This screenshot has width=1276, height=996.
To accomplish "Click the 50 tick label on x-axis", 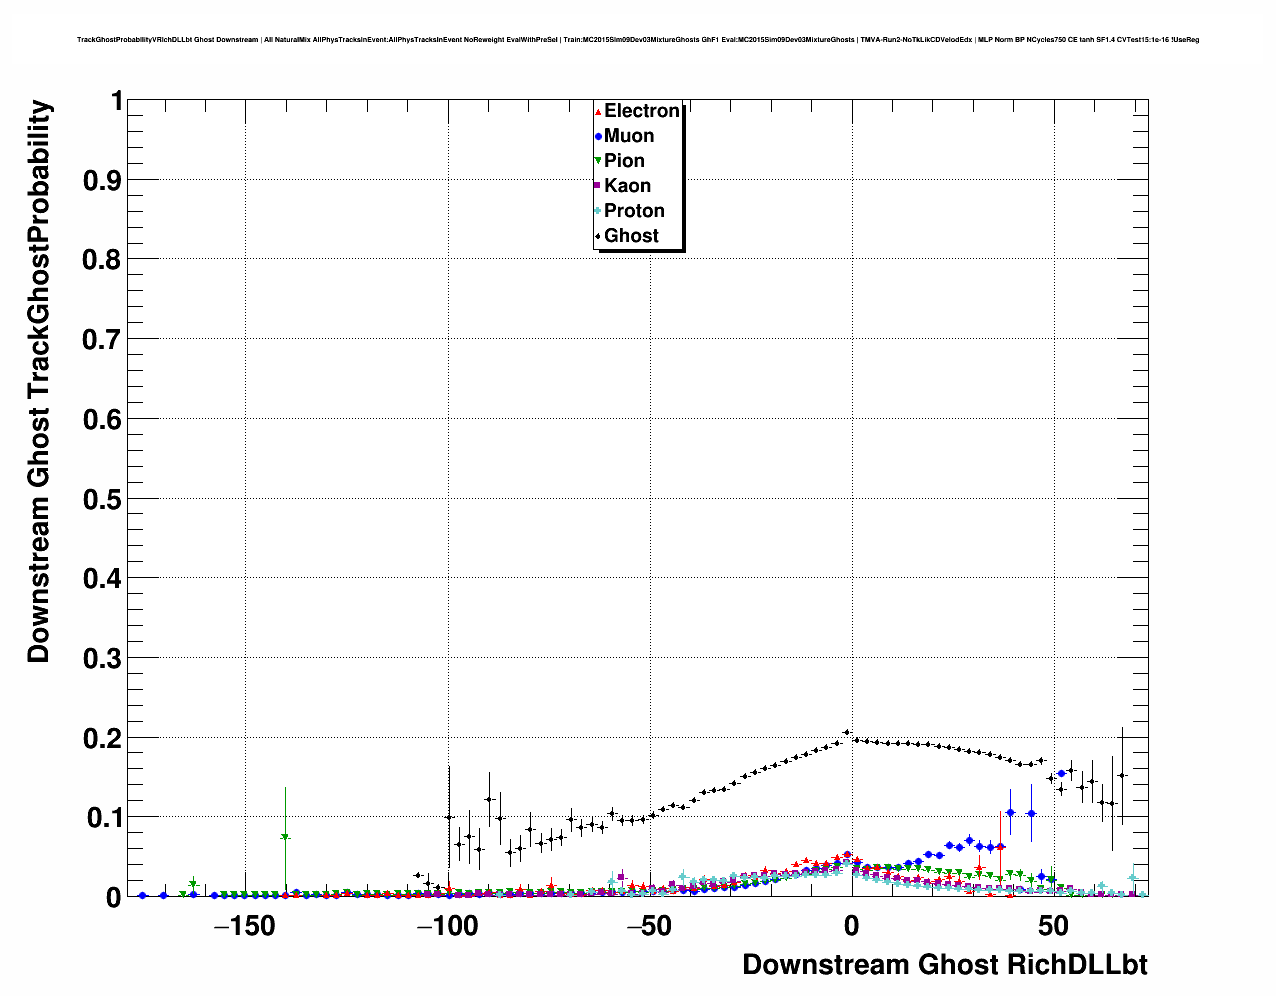I will point(1053,927).
